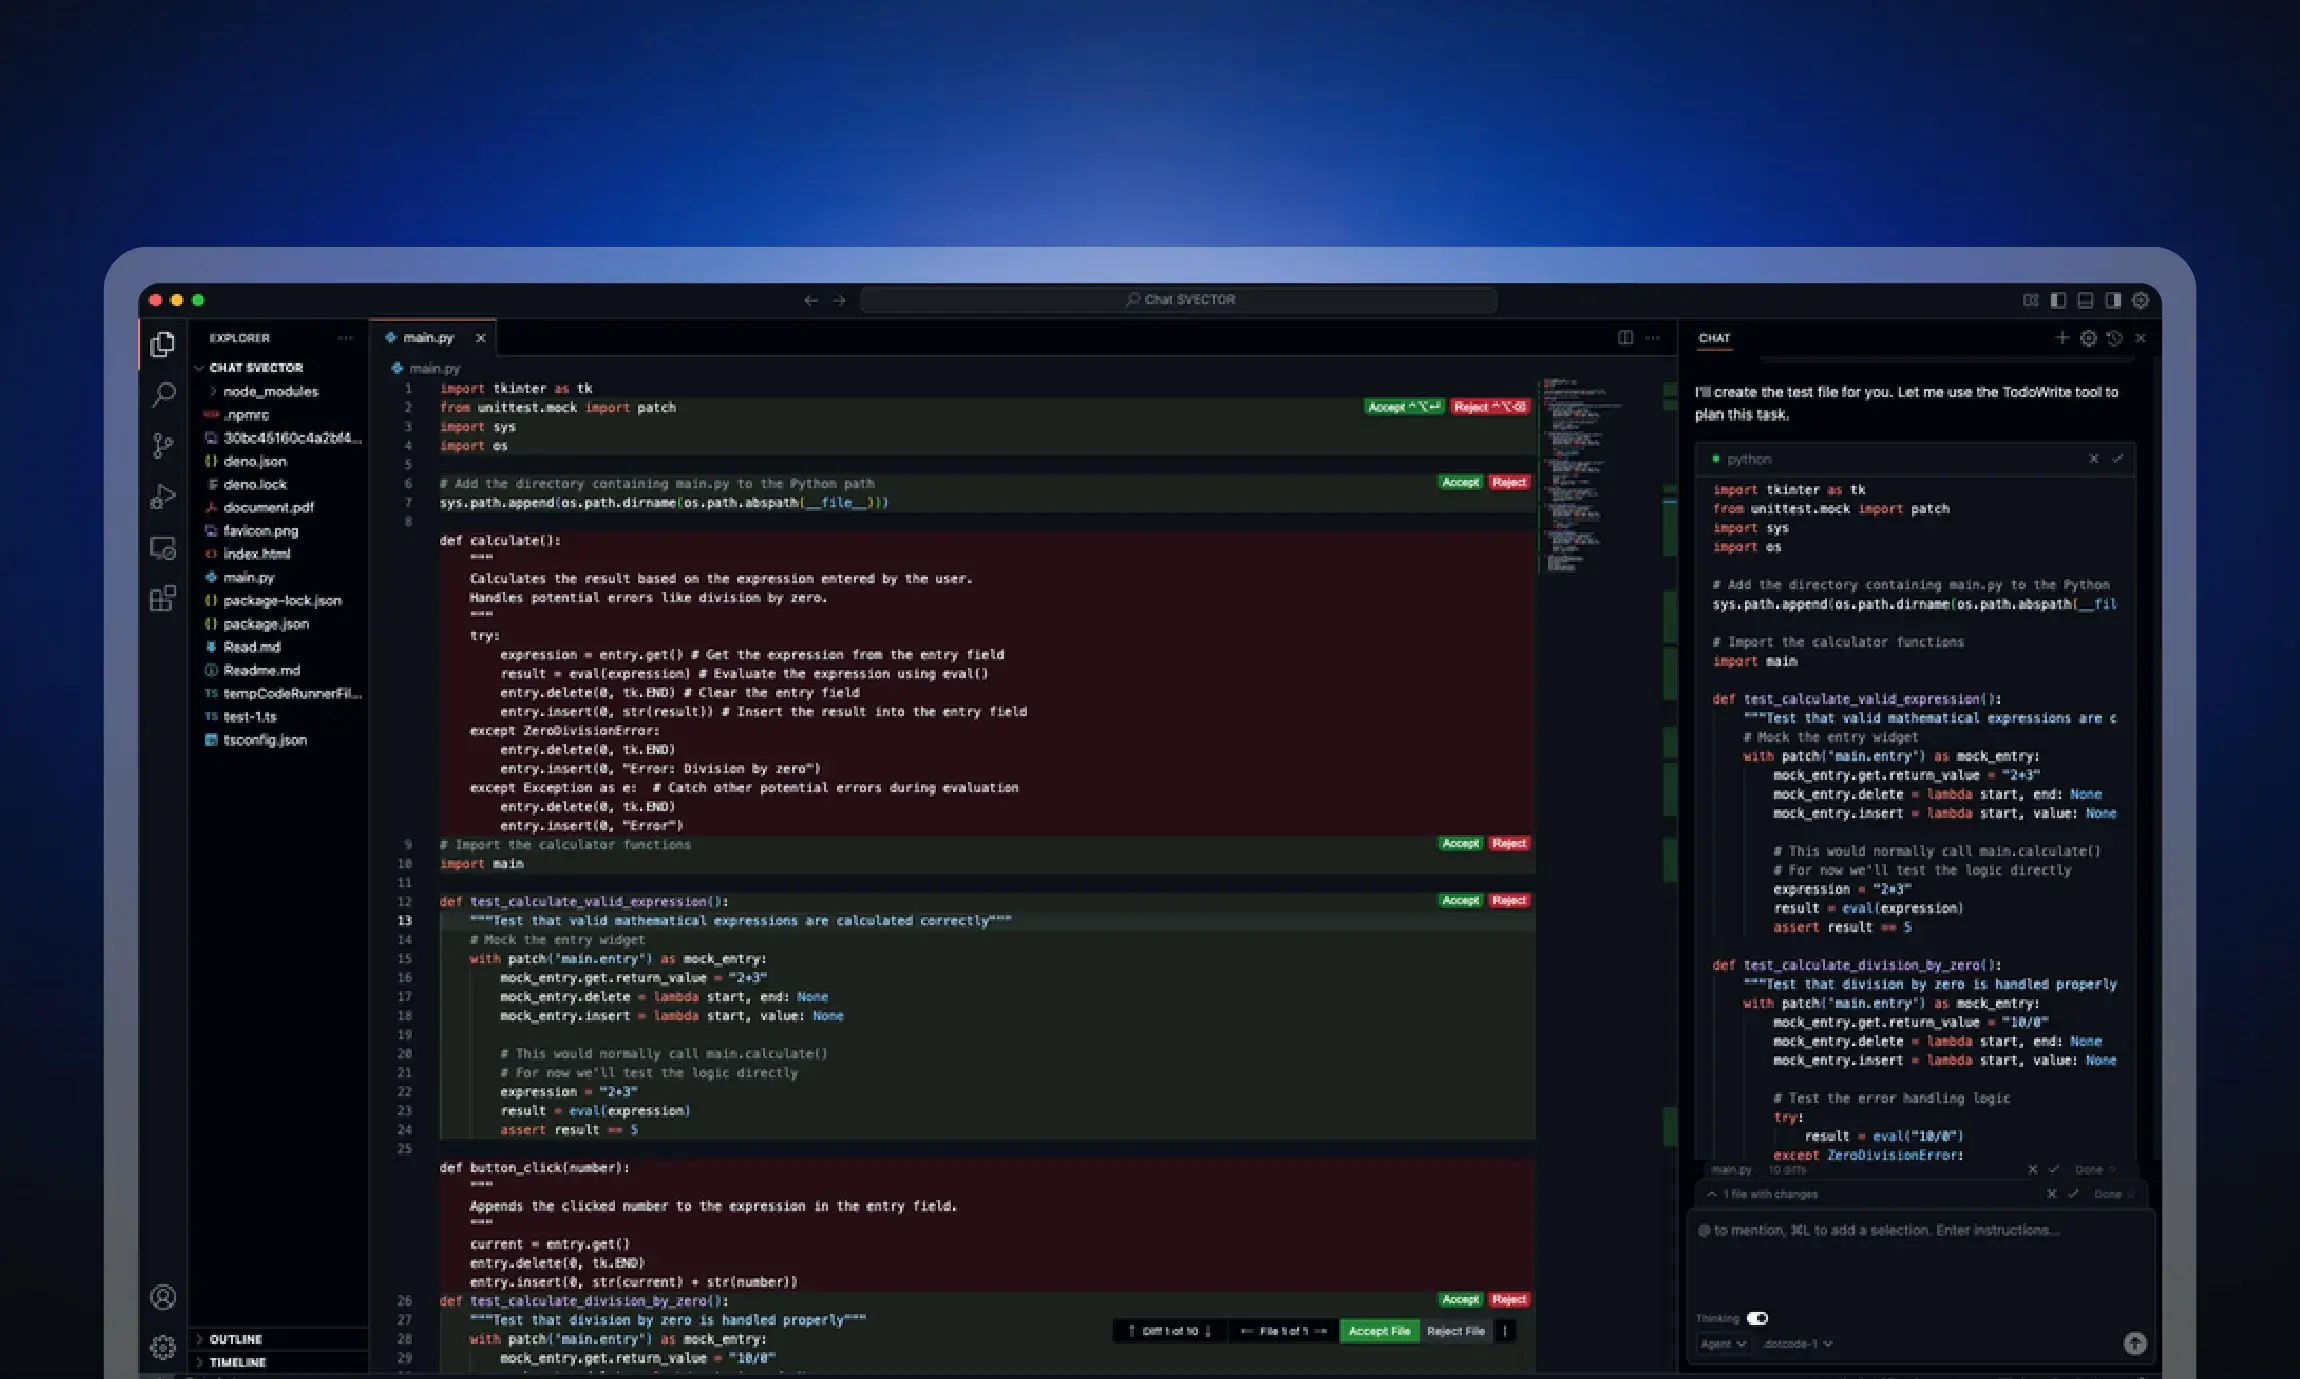The height and width of the screenshot is (1379, 2300).
Task: Click the green Accept File button
Action: 1378,1331
